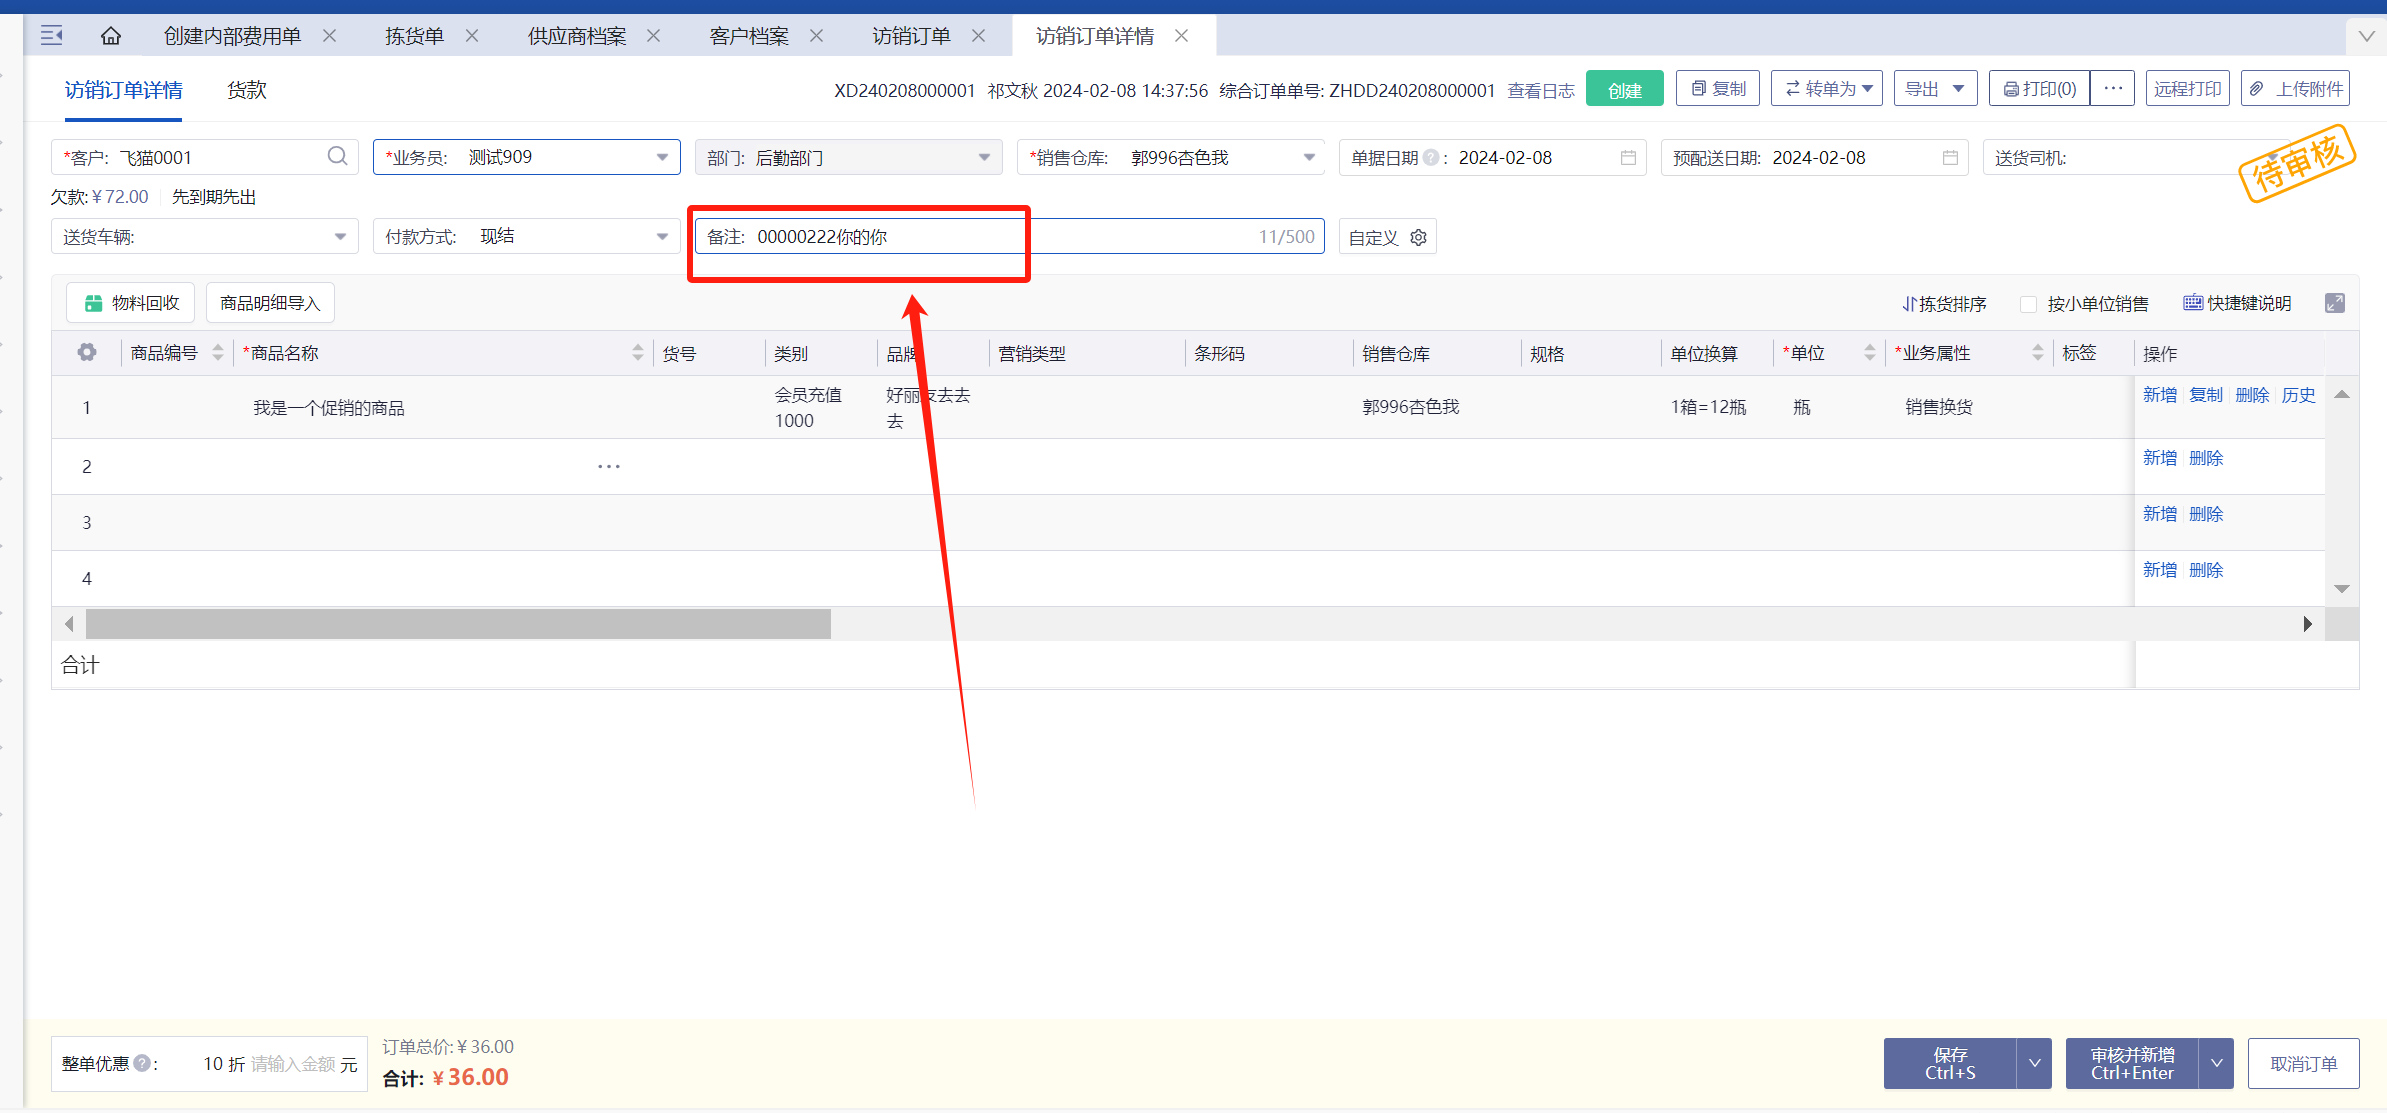
Task: Click the horizontal table scrollbar
Action: 458,624
